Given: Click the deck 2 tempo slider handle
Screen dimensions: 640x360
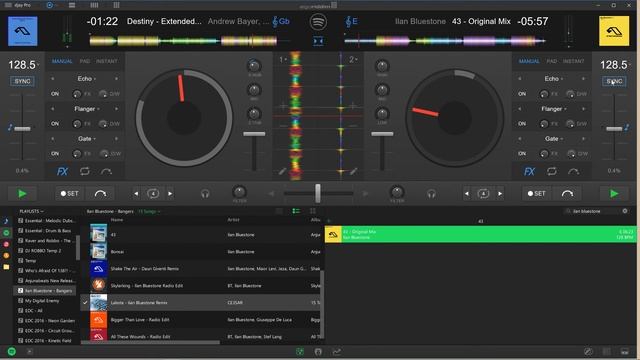Looking at the screenshot, I should tap(614, 129).
